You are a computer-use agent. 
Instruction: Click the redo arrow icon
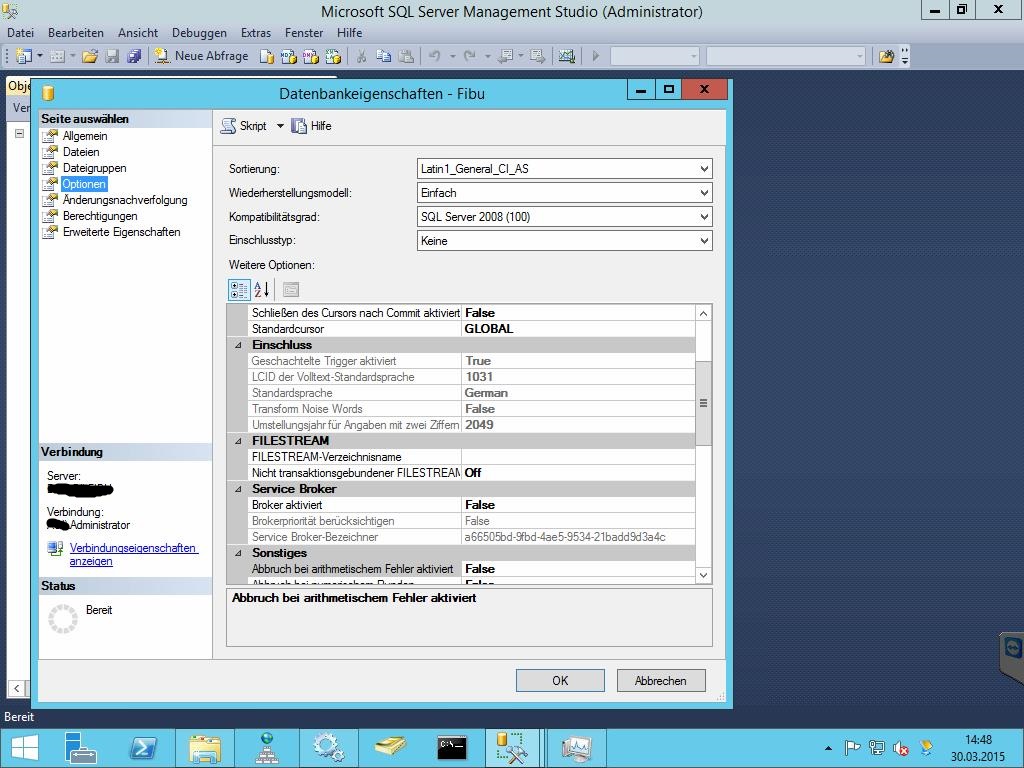[x=470, y=56]
